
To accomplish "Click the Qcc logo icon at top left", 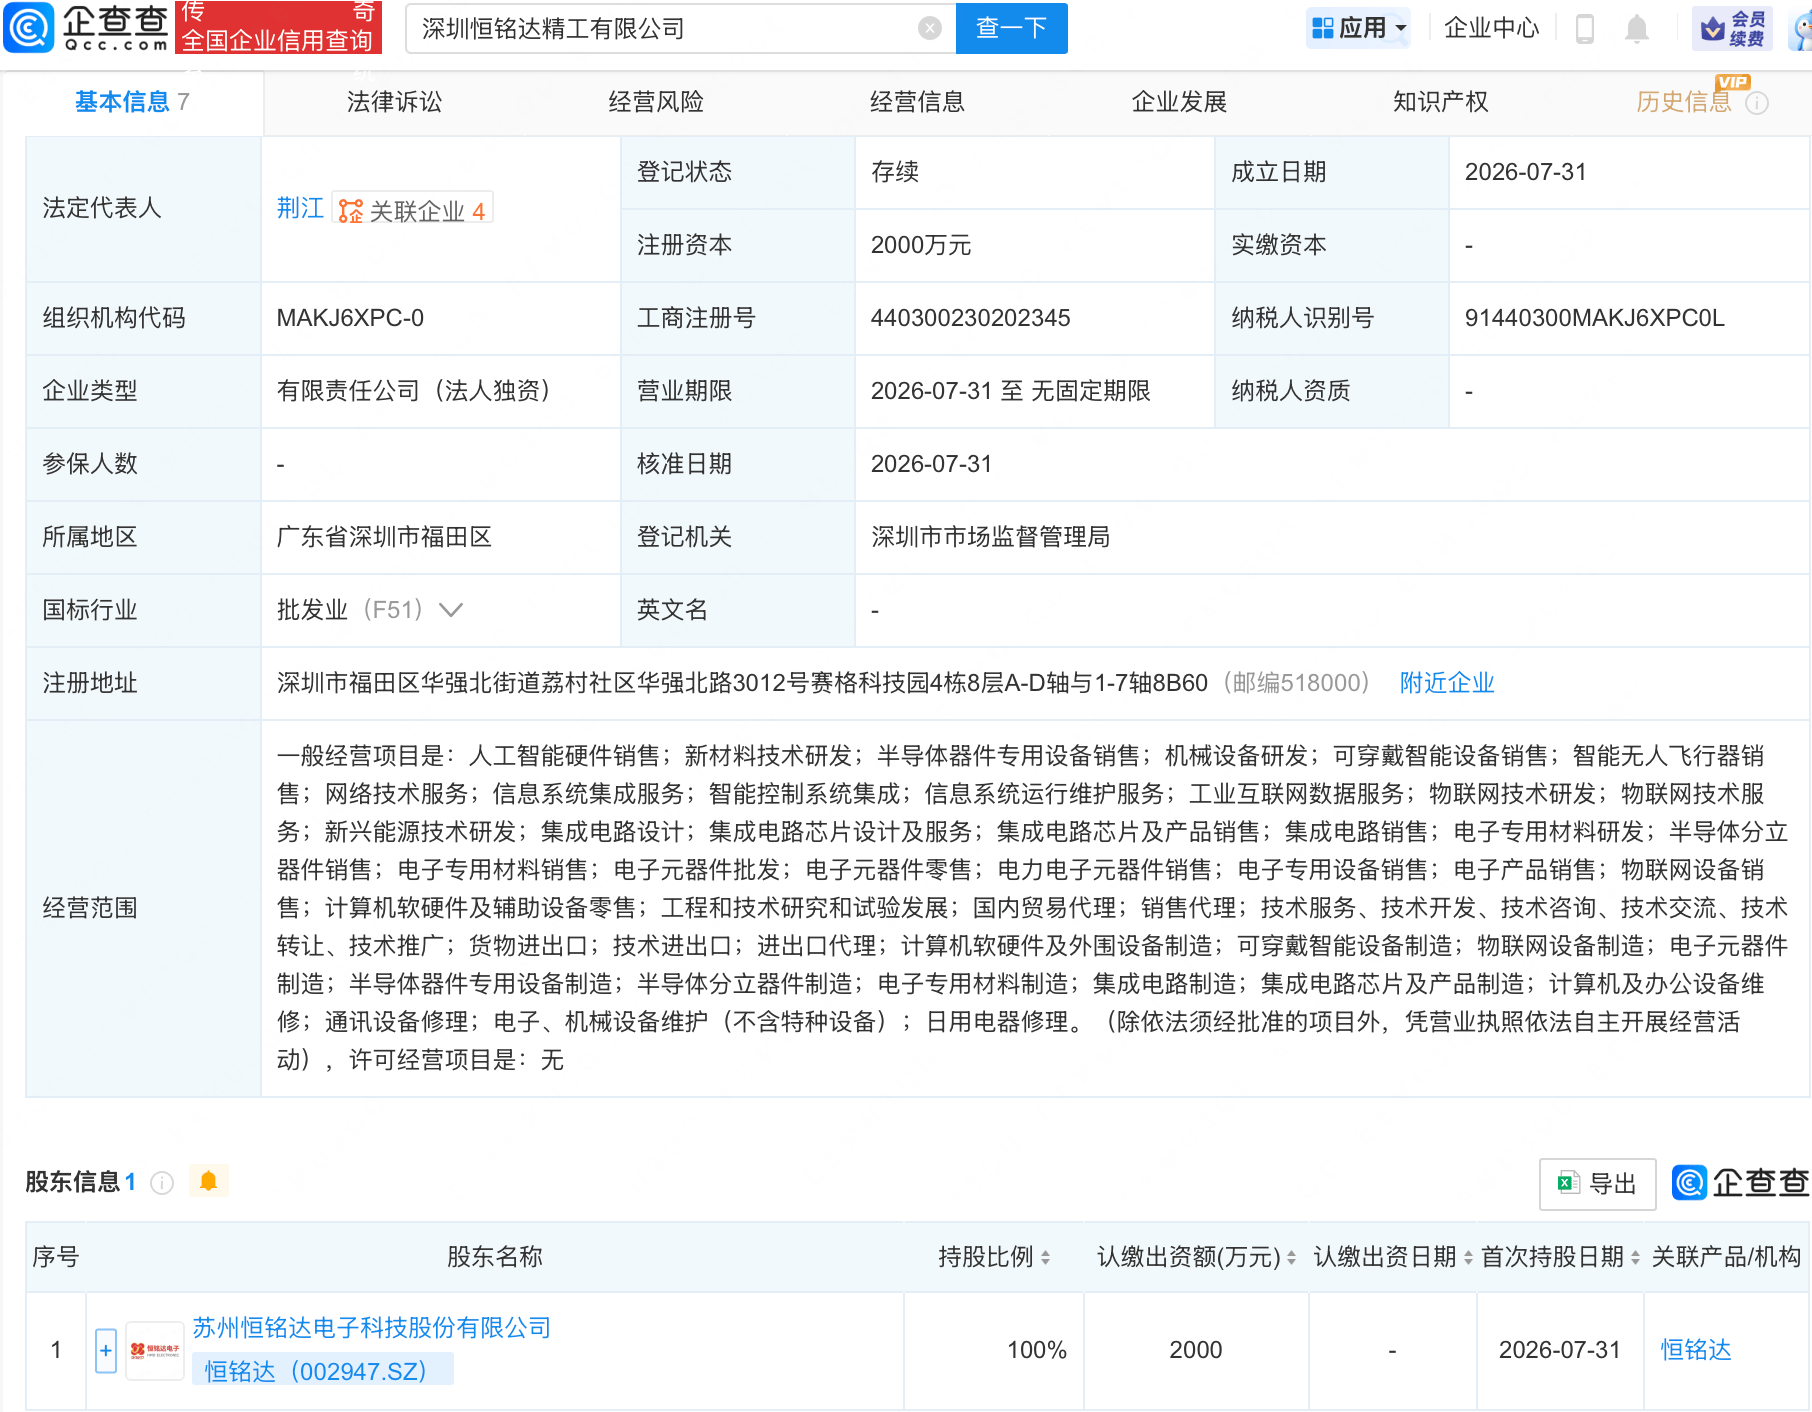I will click(29, 27).
